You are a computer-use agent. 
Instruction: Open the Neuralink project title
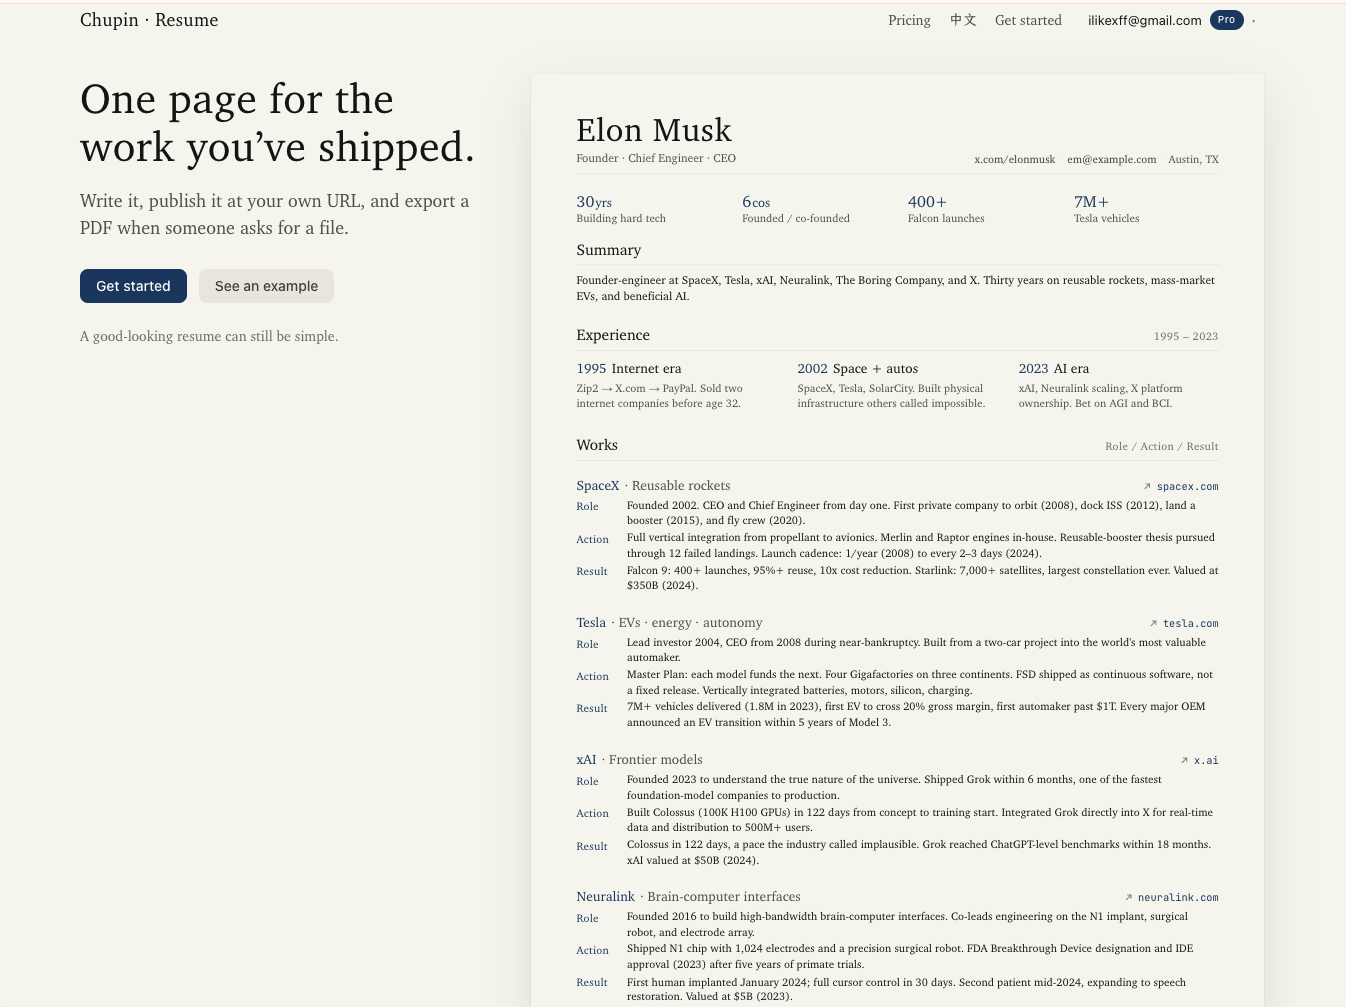click(605, 896)
